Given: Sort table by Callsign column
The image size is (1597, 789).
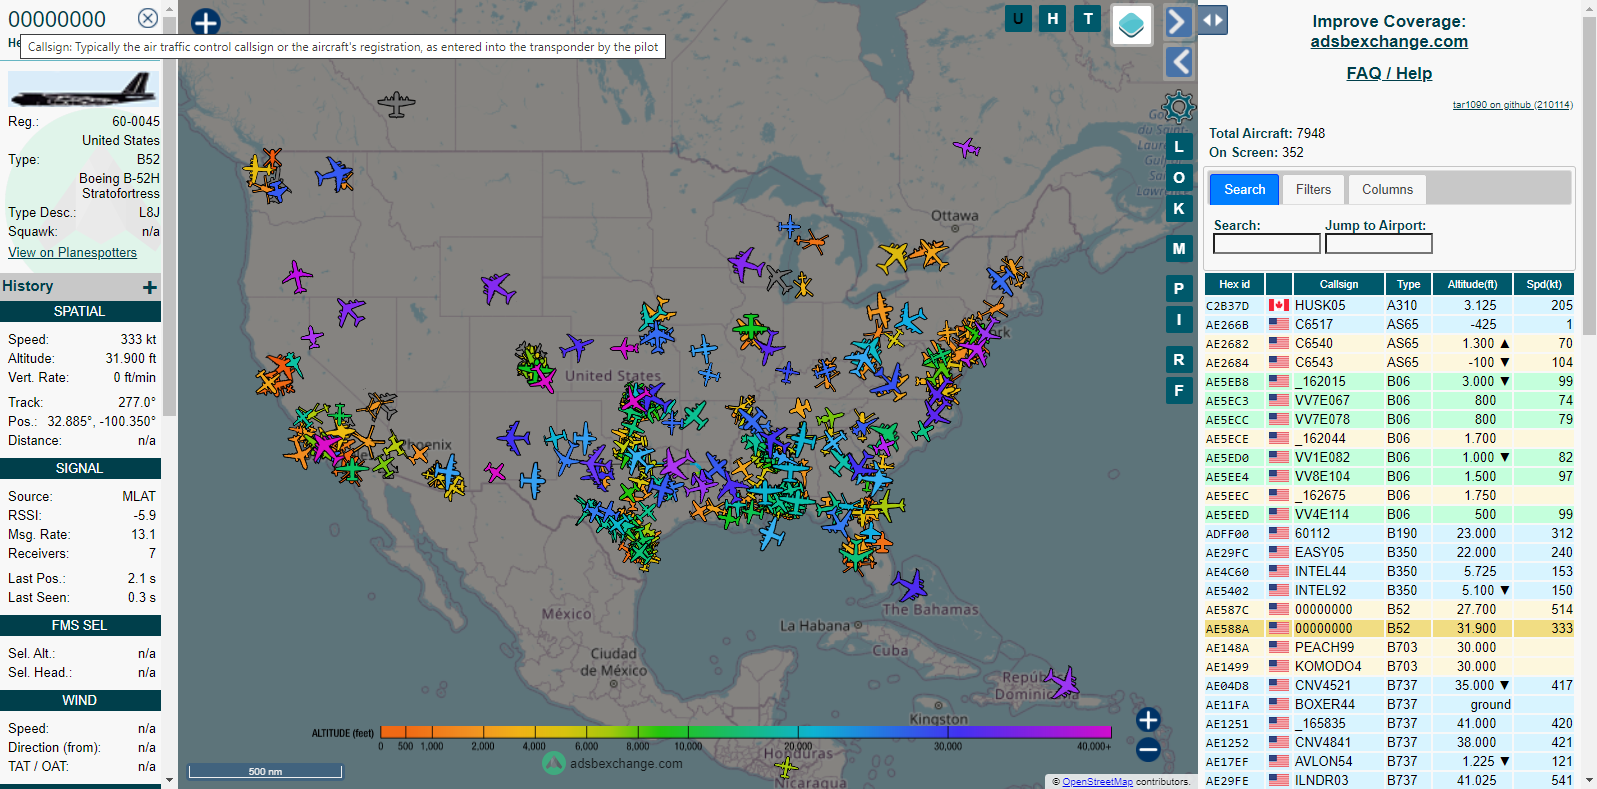Looking at the screenshot, I should 1338,284.
